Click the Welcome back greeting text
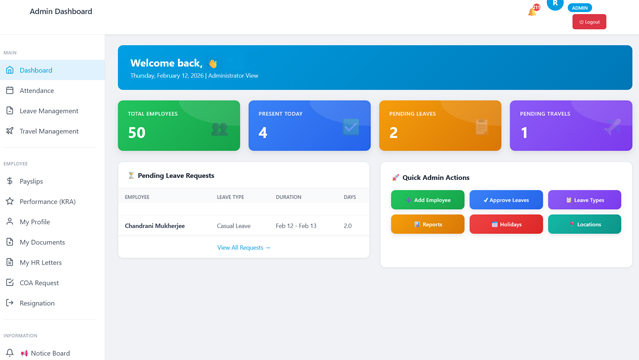Image resolution: width=639 pixels, height=360 pixels. tap(166, 63)
